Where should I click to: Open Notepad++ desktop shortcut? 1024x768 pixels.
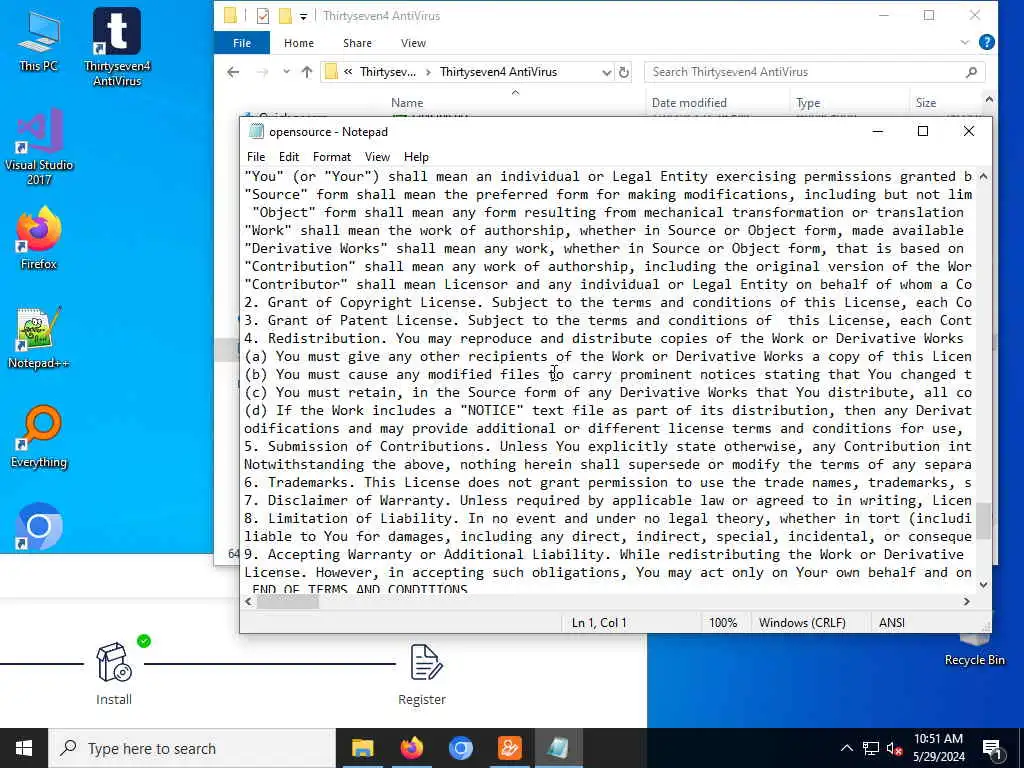39,338
